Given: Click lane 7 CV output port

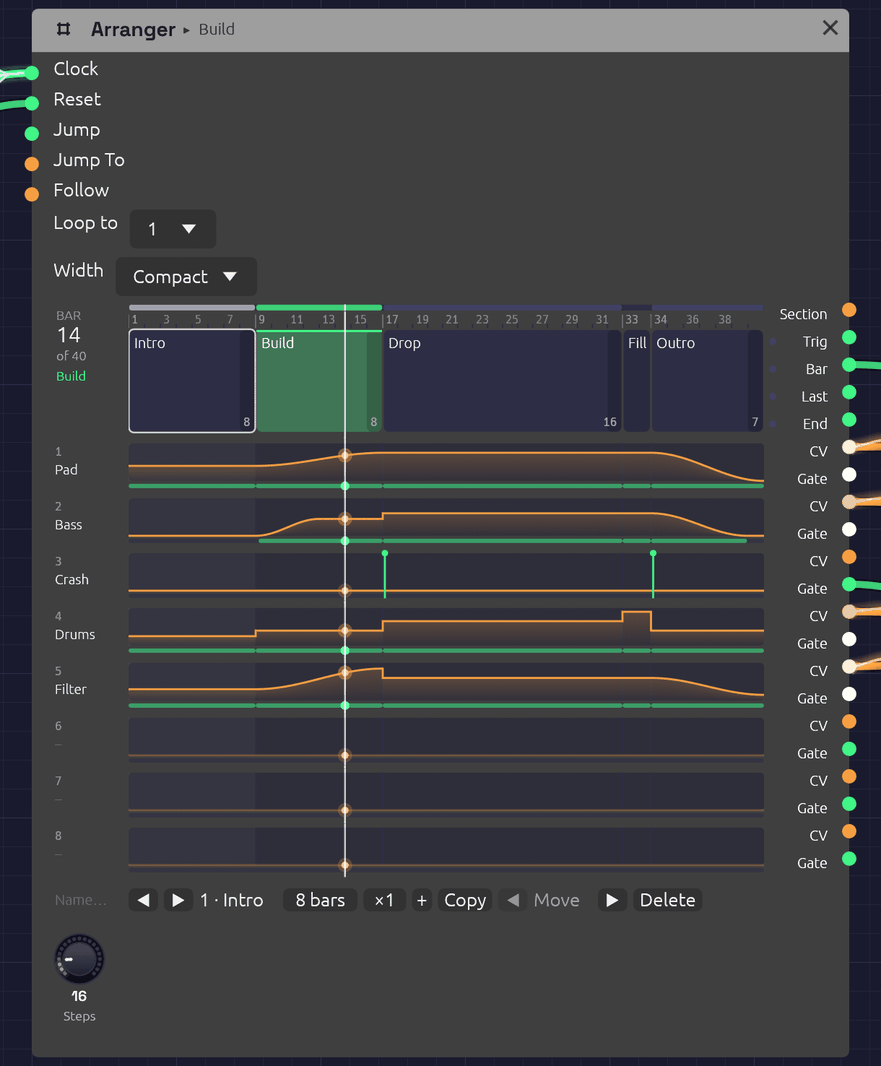Looking at the screenshot, I should 849,776.
